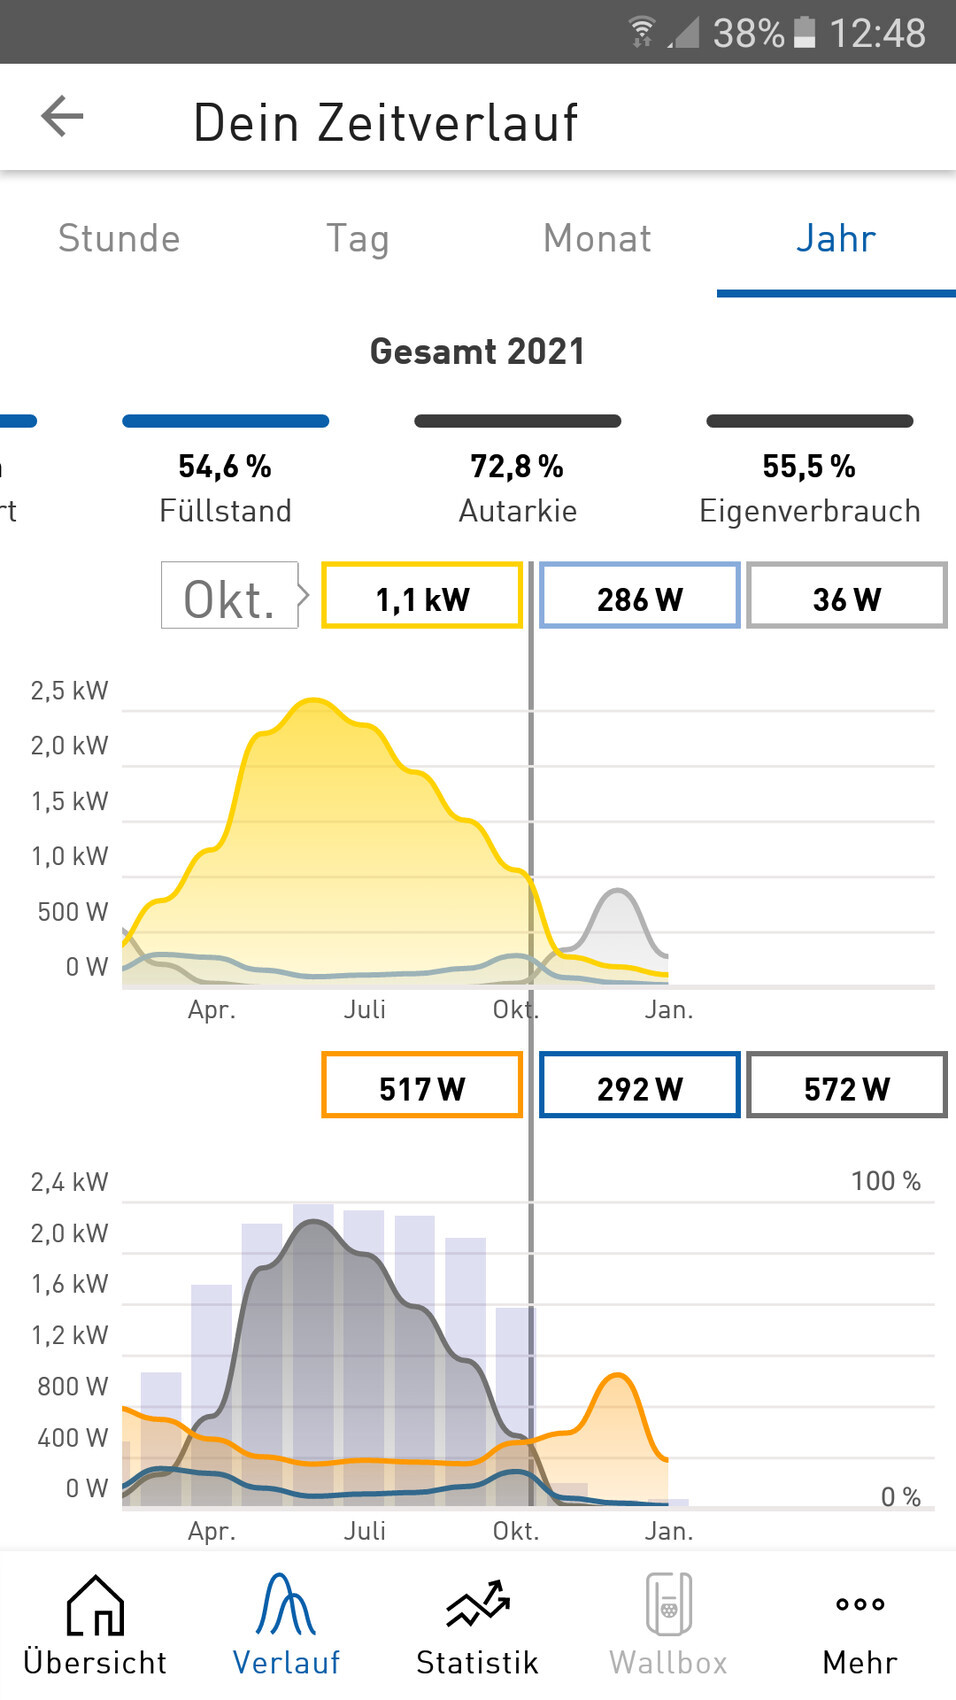Click the Füllstand blue progress bar
Image resolution: width=956 pixels, height=1700 pixels.
click(225, 421)
